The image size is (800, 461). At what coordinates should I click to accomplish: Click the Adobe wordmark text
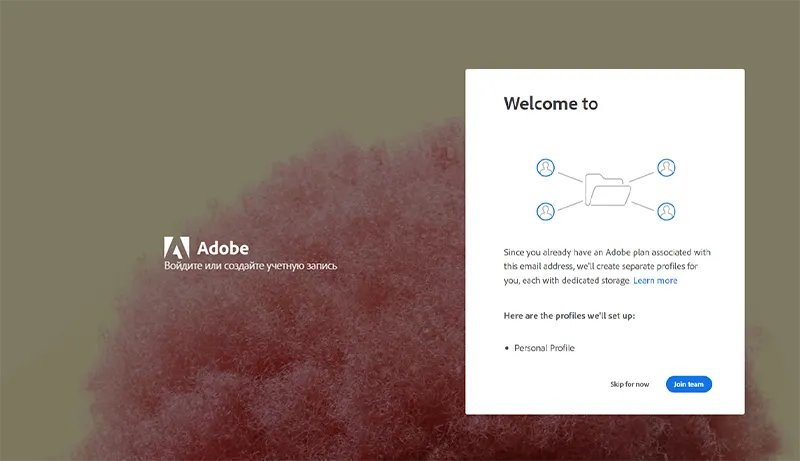pos(222,248)
